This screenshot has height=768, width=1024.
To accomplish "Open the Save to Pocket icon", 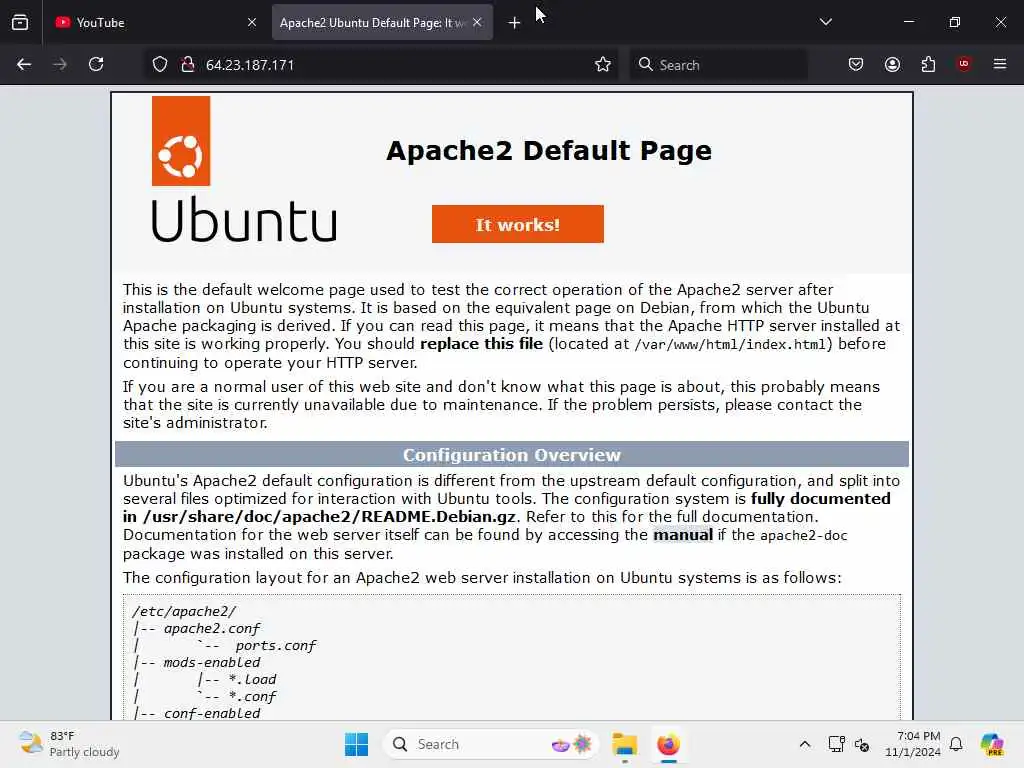I will [x=856, y=64].
